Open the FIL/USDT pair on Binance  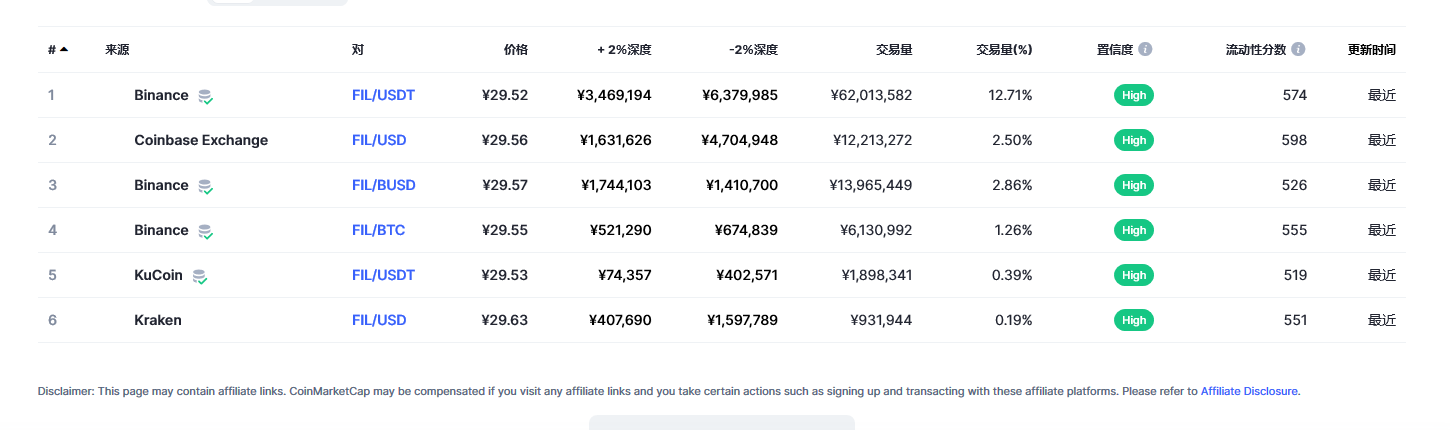[x=383, y=95]
